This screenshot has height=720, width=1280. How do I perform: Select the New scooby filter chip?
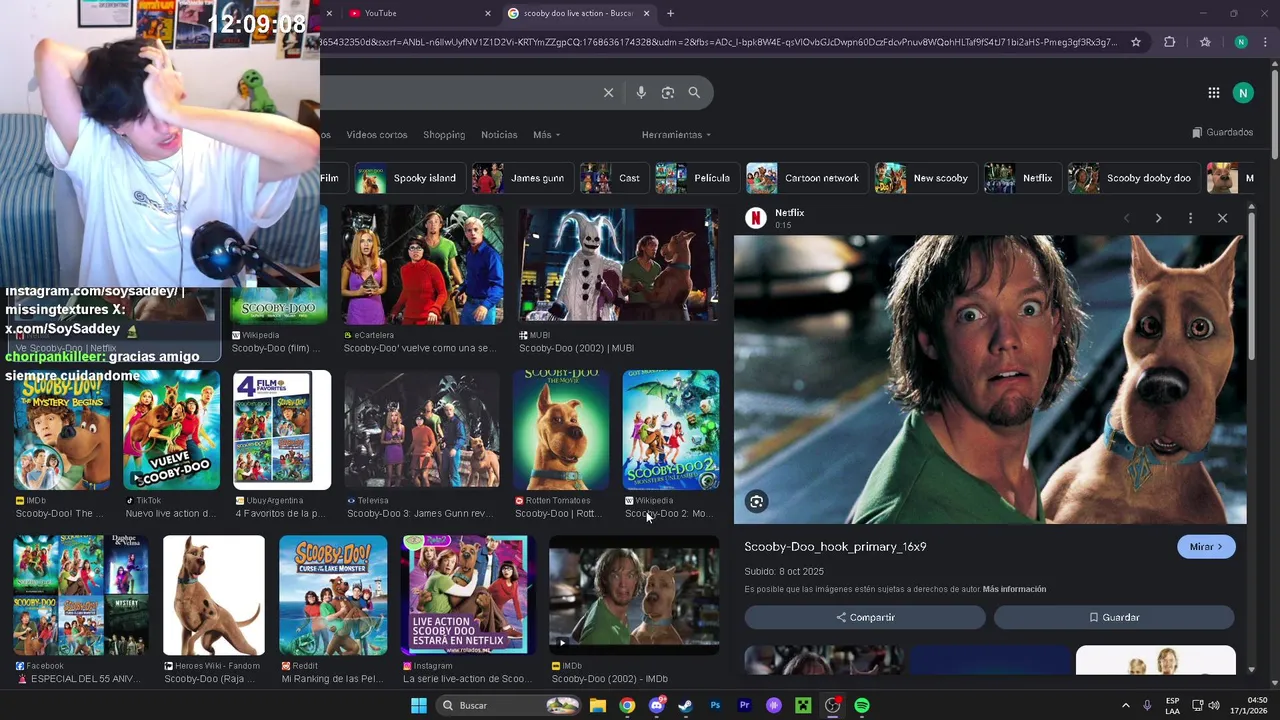click(925, 178)
